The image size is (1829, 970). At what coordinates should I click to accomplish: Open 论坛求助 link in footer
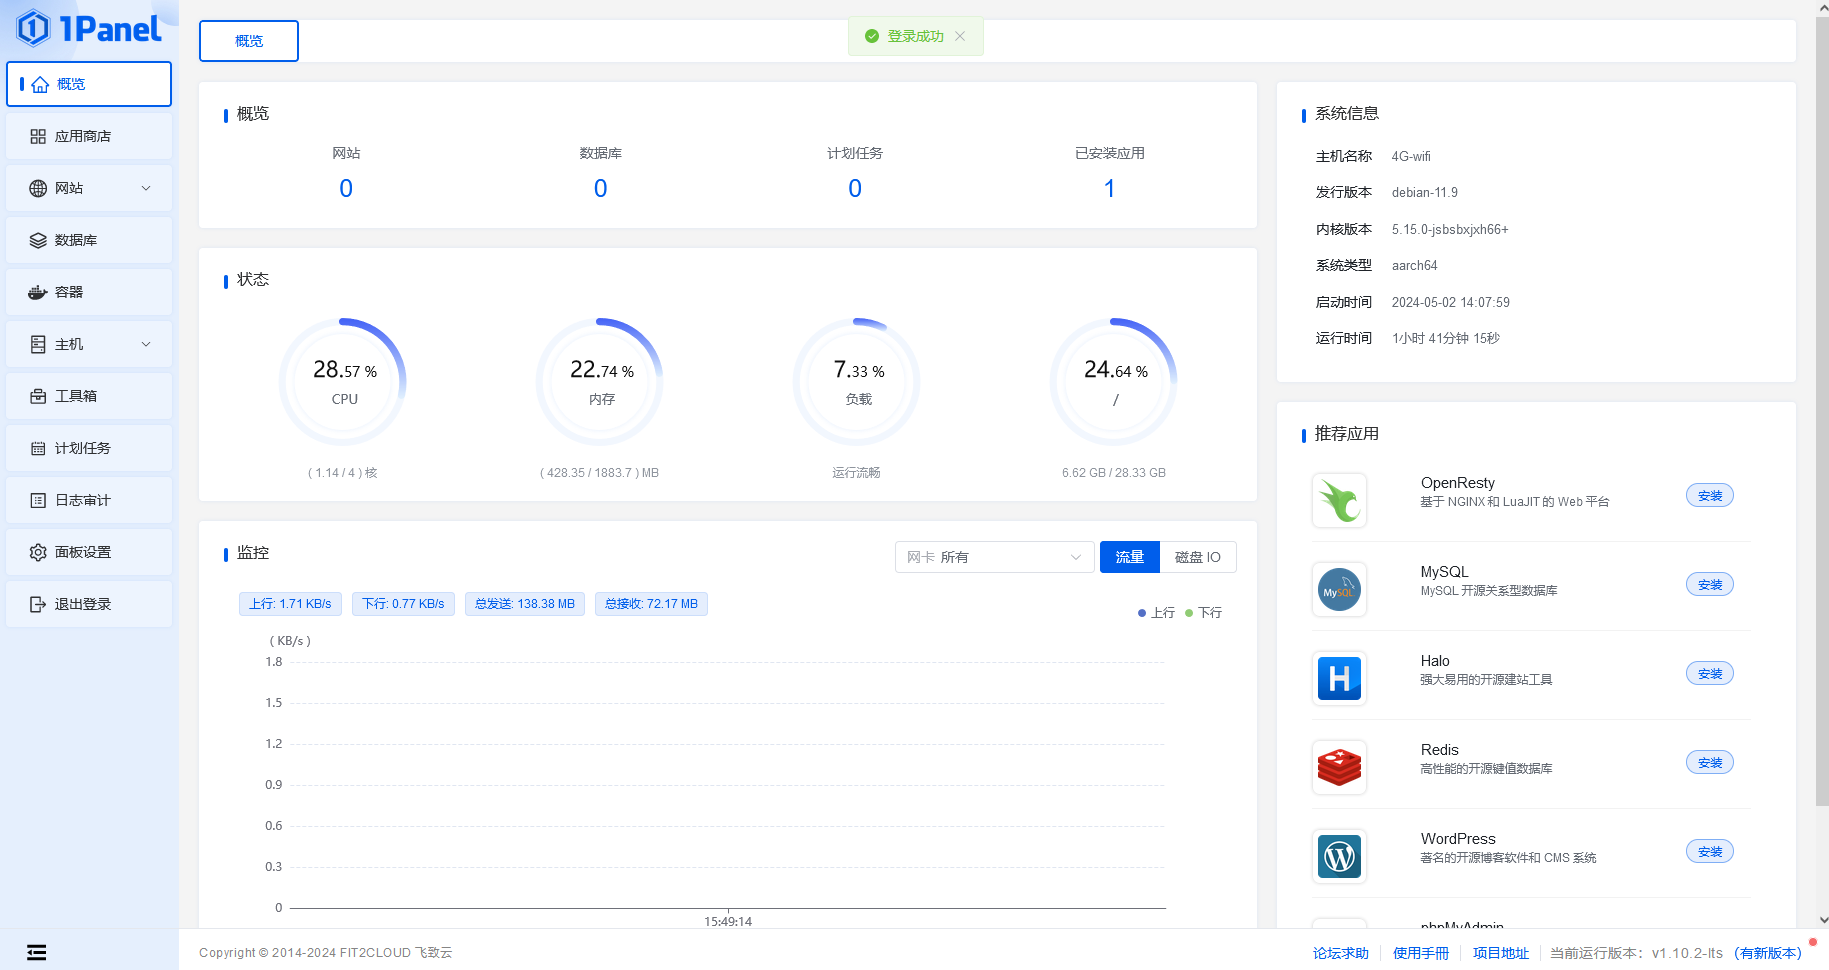point(1341,953)
